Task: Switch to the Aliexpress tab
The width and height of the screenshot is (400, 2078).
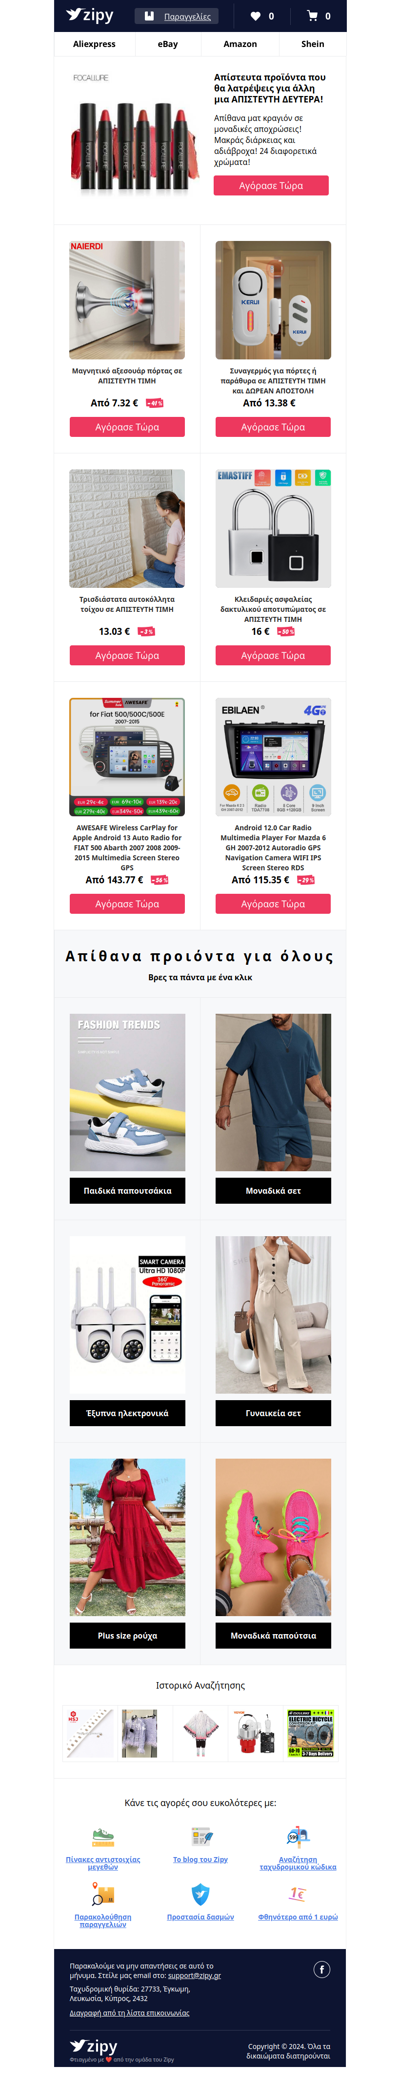Action: click(94, 44)
